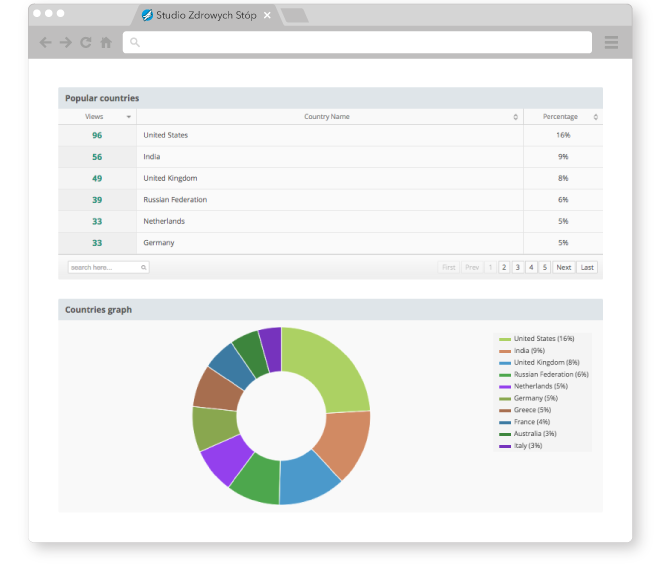Viewport: 666px width, 566px height.
Task: Toggle France (4%) legend entry
Action: point(525,422)
